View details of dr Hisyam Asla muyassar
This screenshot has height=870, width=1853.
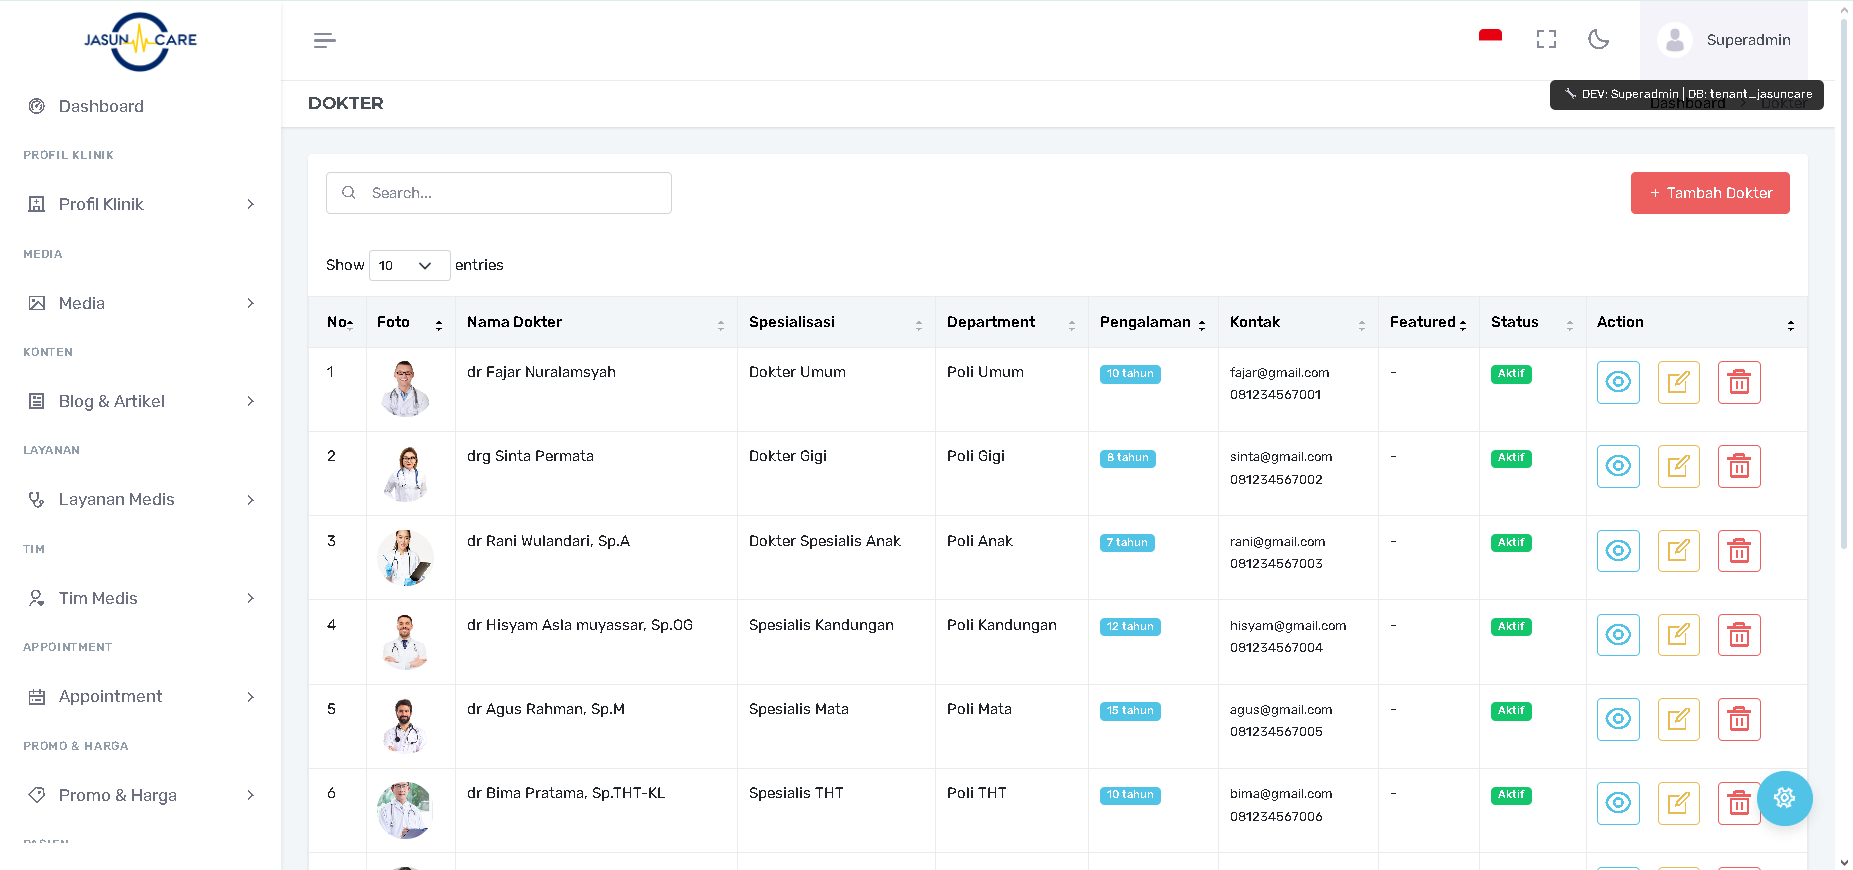pos(1617,635)
